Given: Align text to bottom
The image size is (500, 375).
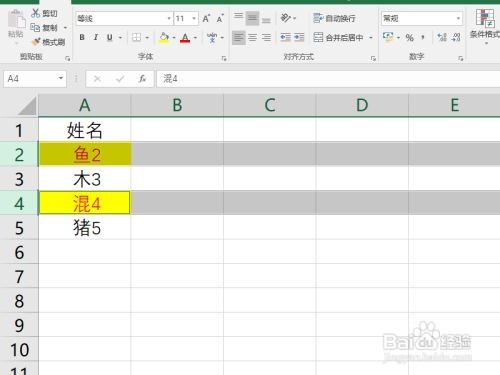Looking at the screenshot, I should click(266, 19).
